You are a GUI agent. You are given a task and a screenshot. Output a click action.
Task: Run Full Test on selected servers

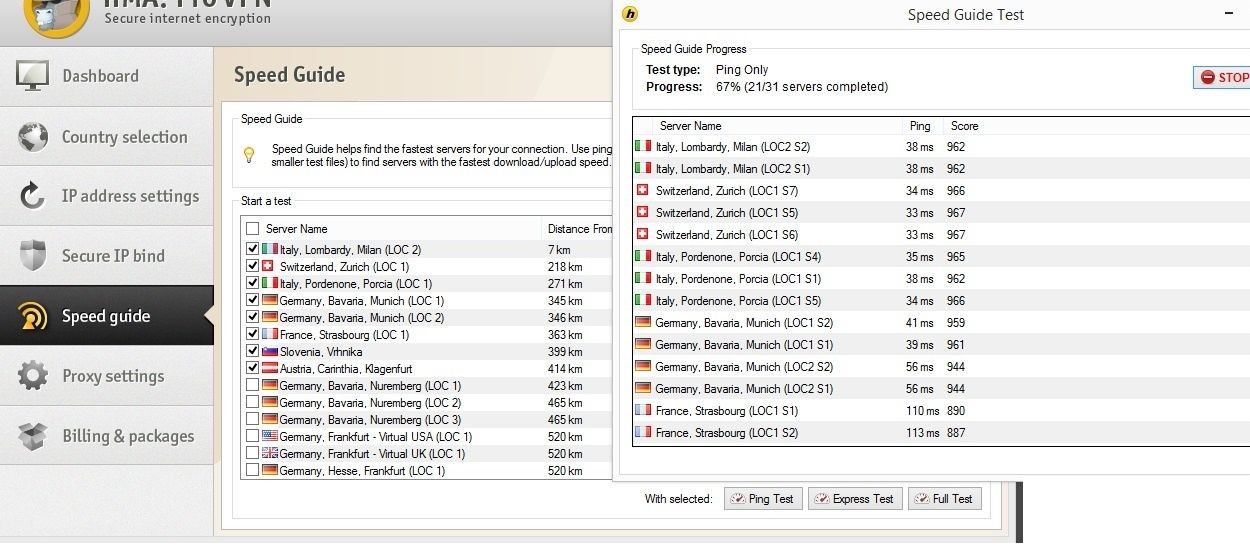click(944, 498)
